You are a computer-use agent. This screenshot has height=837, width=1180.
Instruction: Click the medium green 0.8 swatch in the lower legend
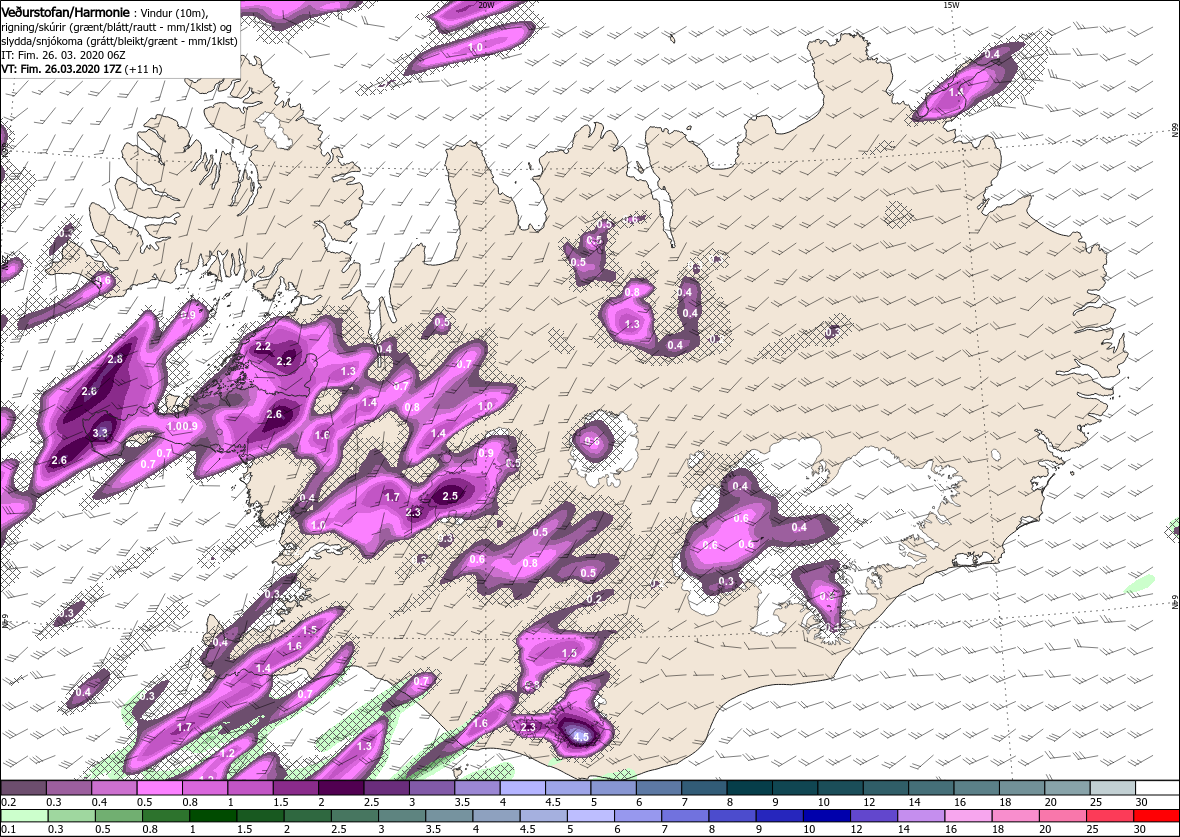[x=166, y=816]
